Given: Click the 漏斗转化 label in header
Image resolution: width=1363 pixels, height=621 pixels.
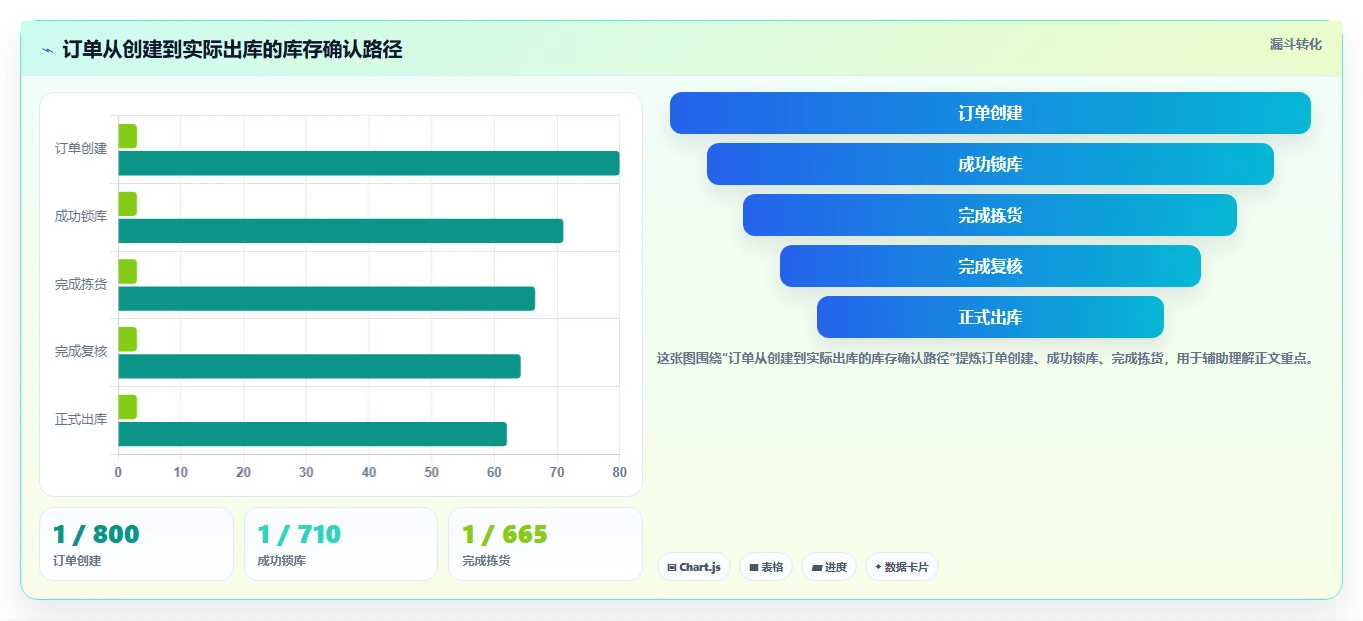Looking at the screenshot, I should pyautogui.click(x=1296, y=45).
